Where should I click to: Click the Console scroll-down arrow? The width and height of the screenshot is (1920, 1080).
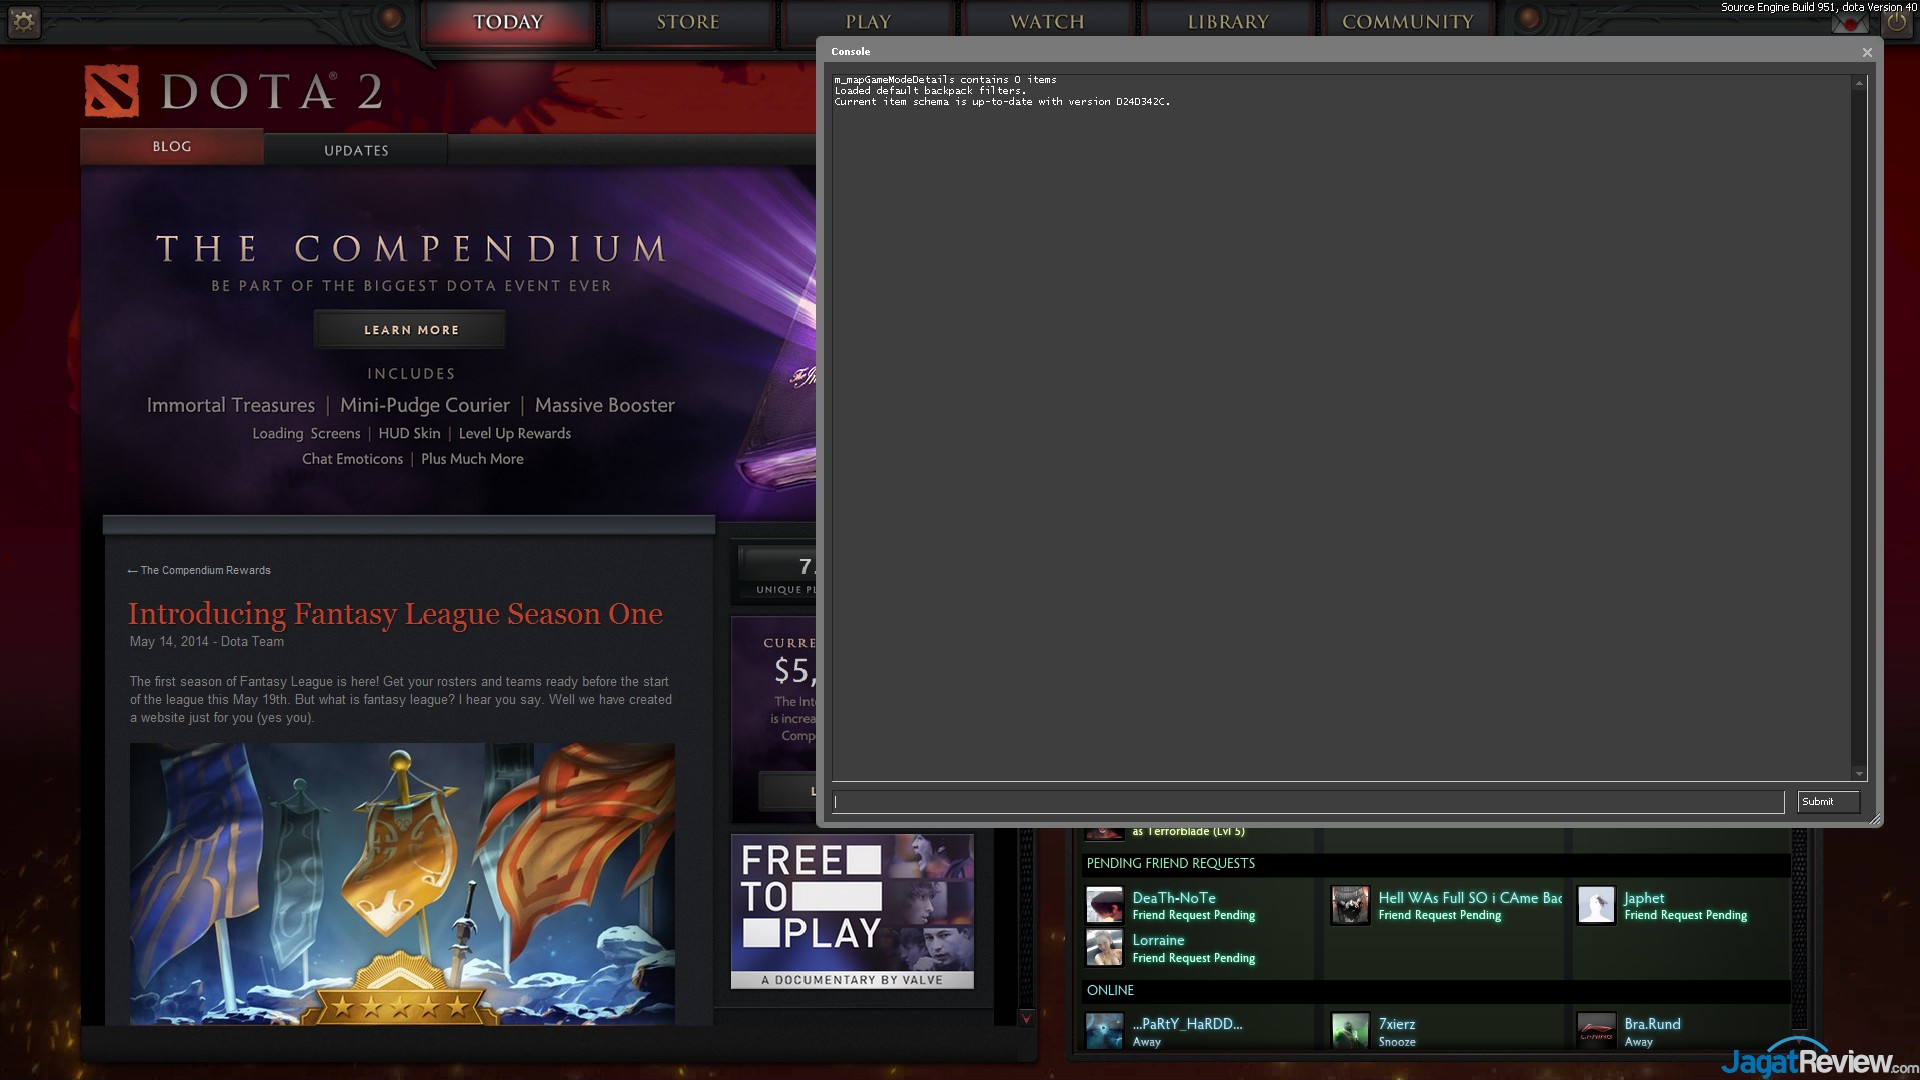coord(1859,773)
